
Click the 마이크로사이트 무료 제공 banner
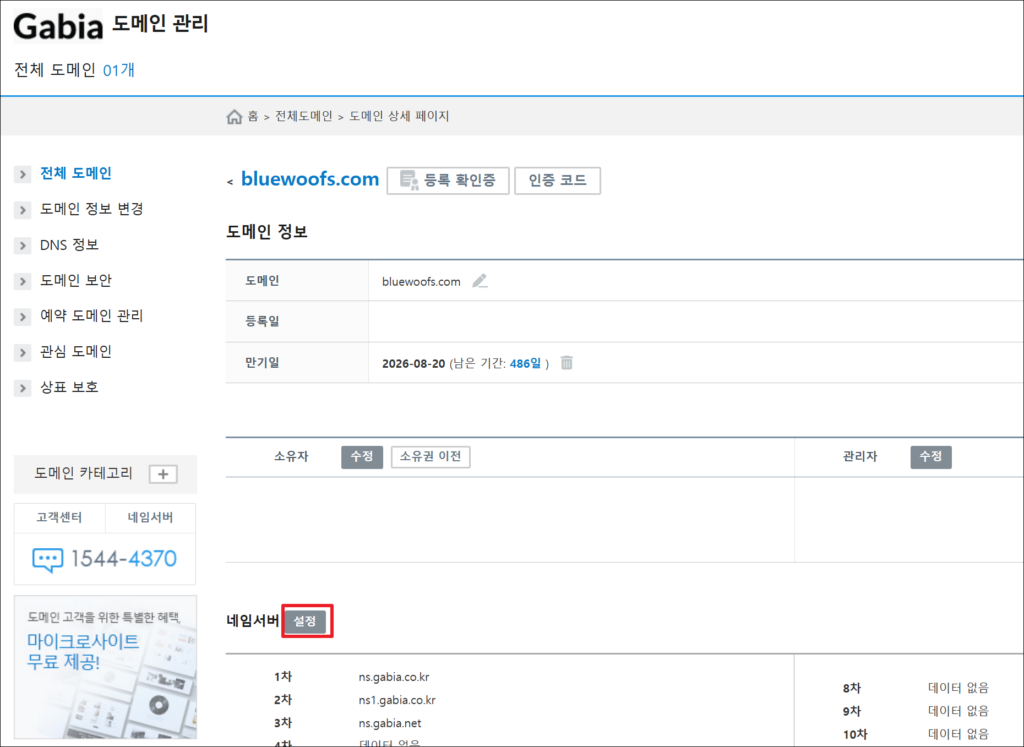click(x=105, y=667)
